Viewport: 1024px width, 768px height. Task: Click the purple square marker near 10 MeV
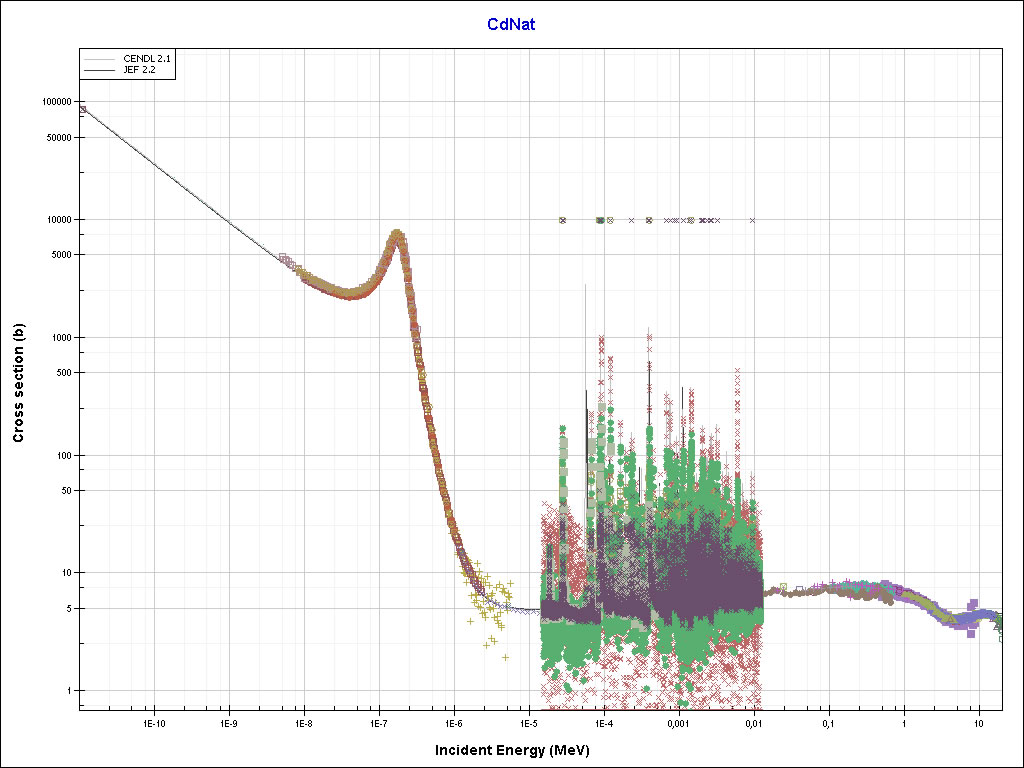coord(972,632)
